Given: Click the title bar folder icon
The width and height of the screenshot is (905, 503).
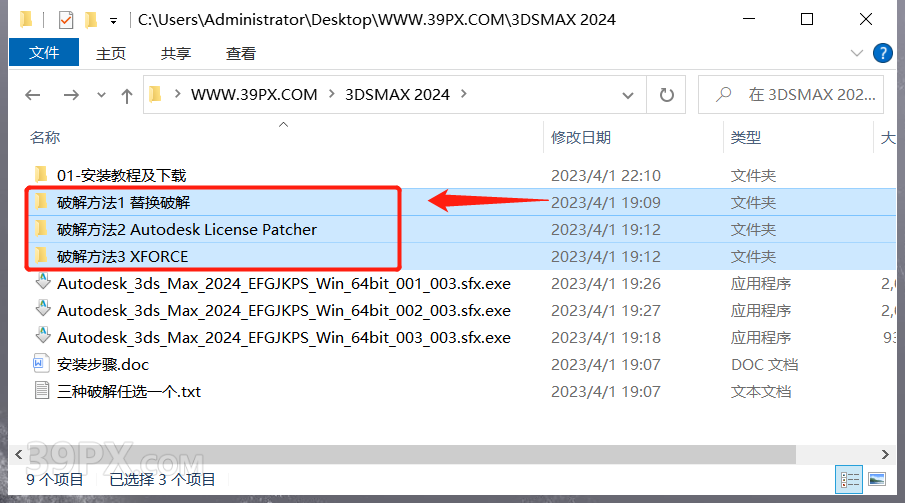Looking at the screenshot, I should pos(26,20).
